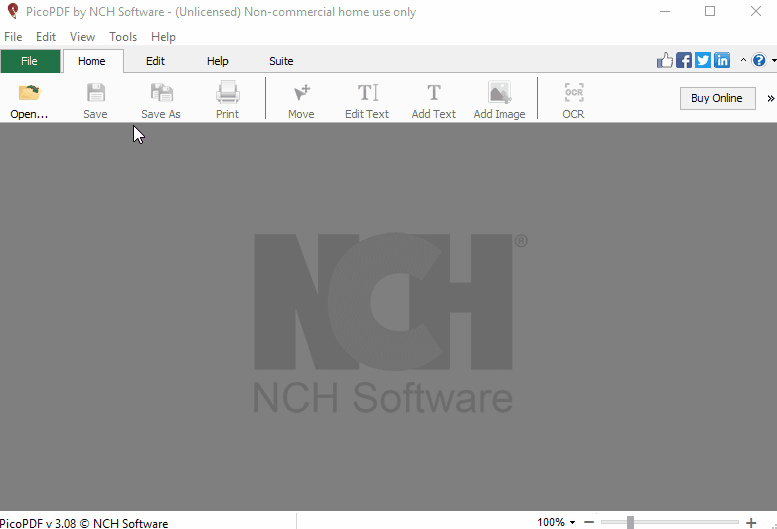The image size is (777, 529).
Task: Click the green File ribbon tab
Action: click(30, 61)
